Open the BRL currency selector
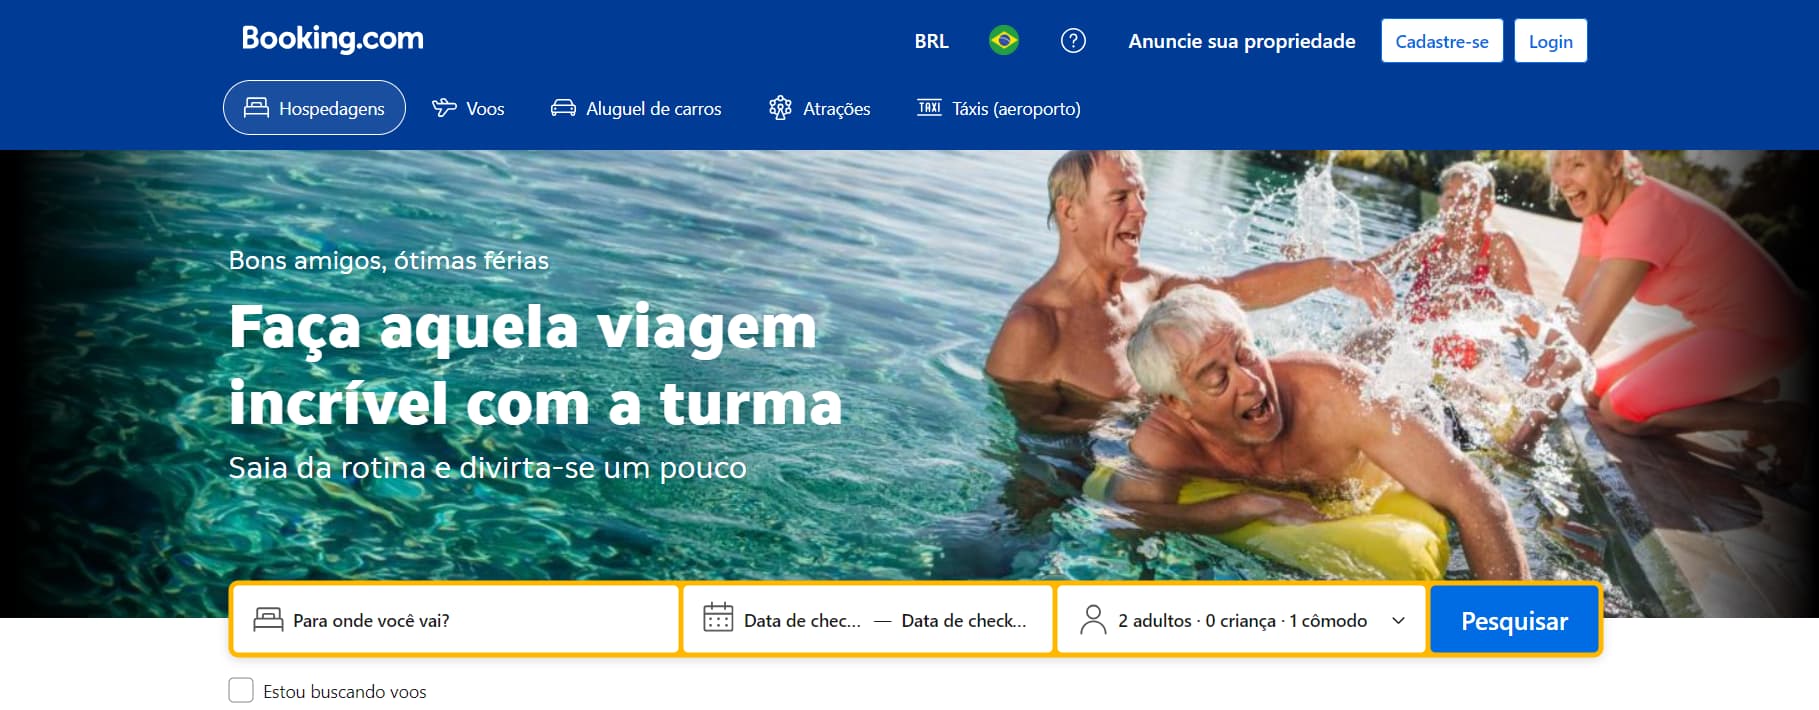Screen dimensions: 1819x710 coord(931,41)
